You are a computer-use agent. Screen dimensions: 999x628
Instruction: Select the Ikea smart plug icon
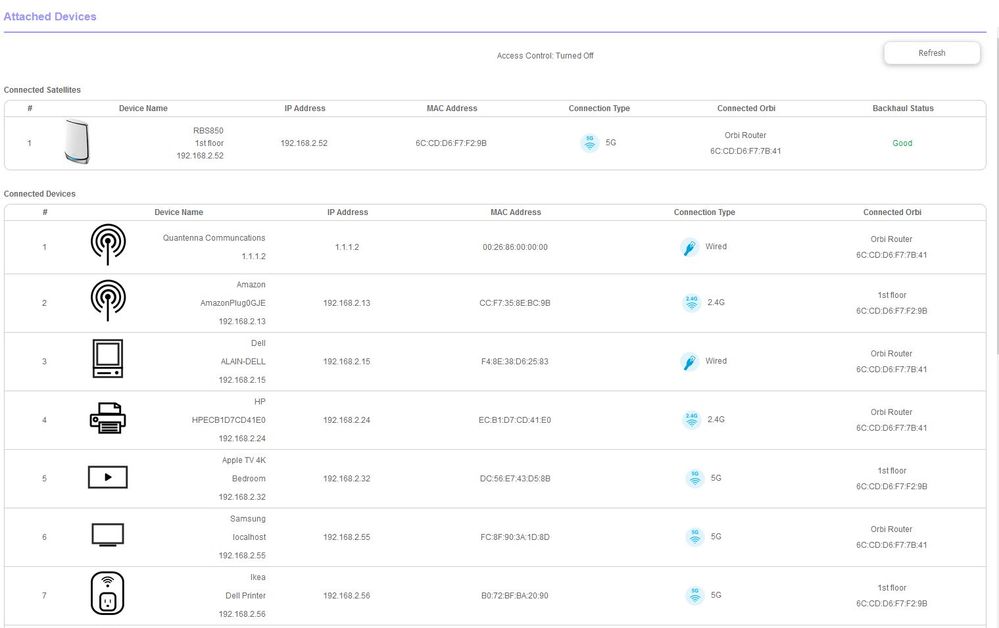point(108,594)
